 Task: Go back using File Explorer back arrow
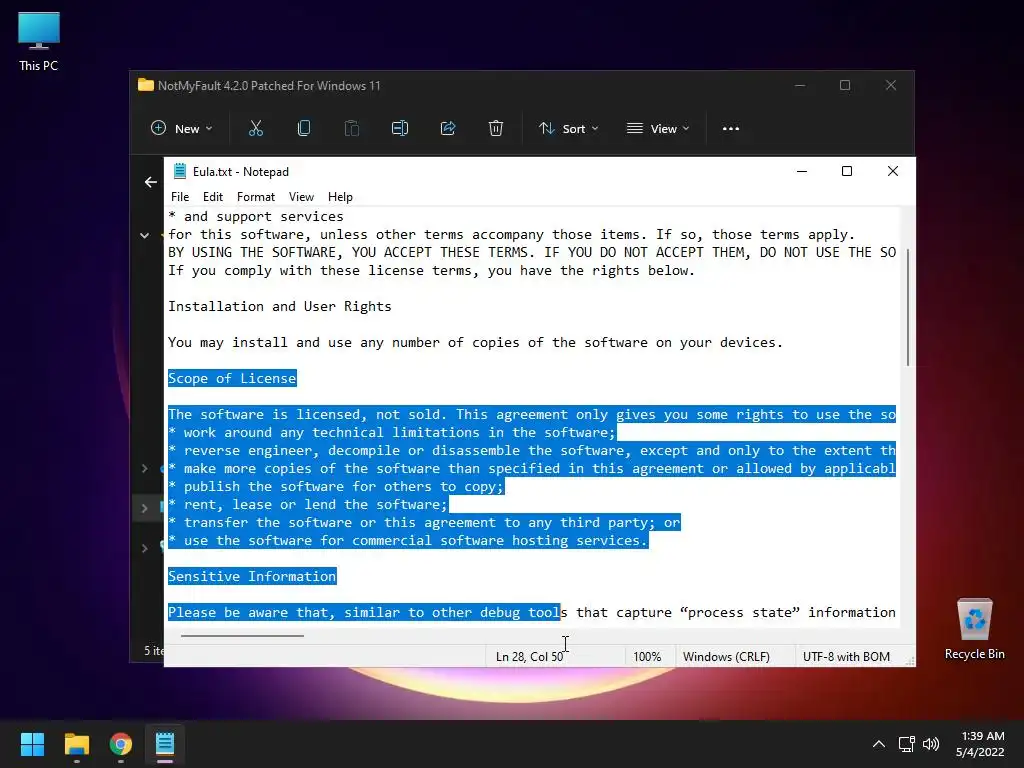click(151, 182)
